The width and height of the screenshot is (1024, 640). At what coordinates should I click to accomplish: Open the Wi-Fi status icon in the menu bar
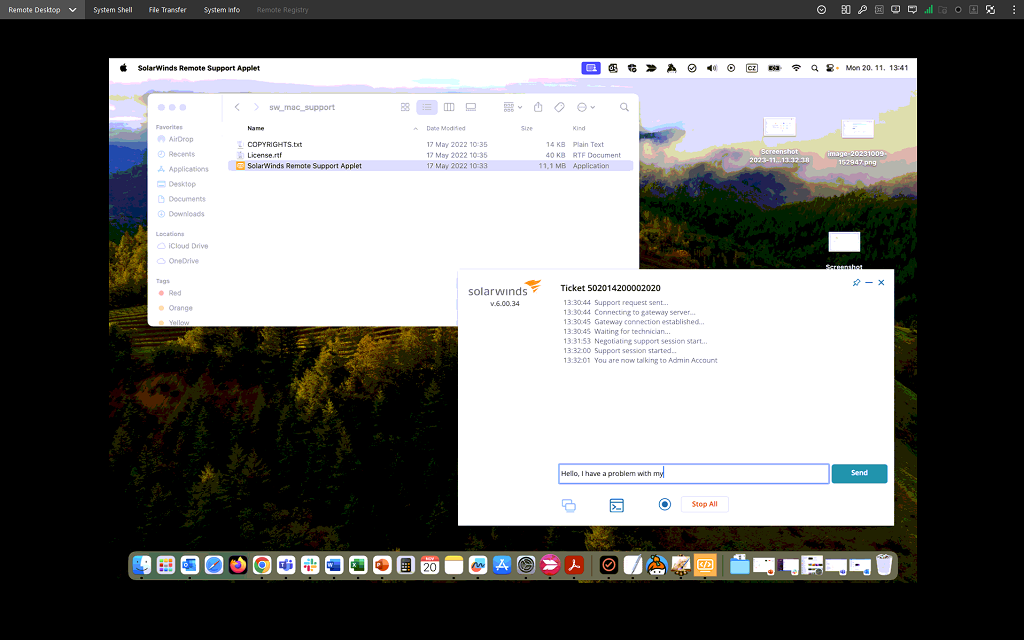pyautogui.click(x=796, y=68)
